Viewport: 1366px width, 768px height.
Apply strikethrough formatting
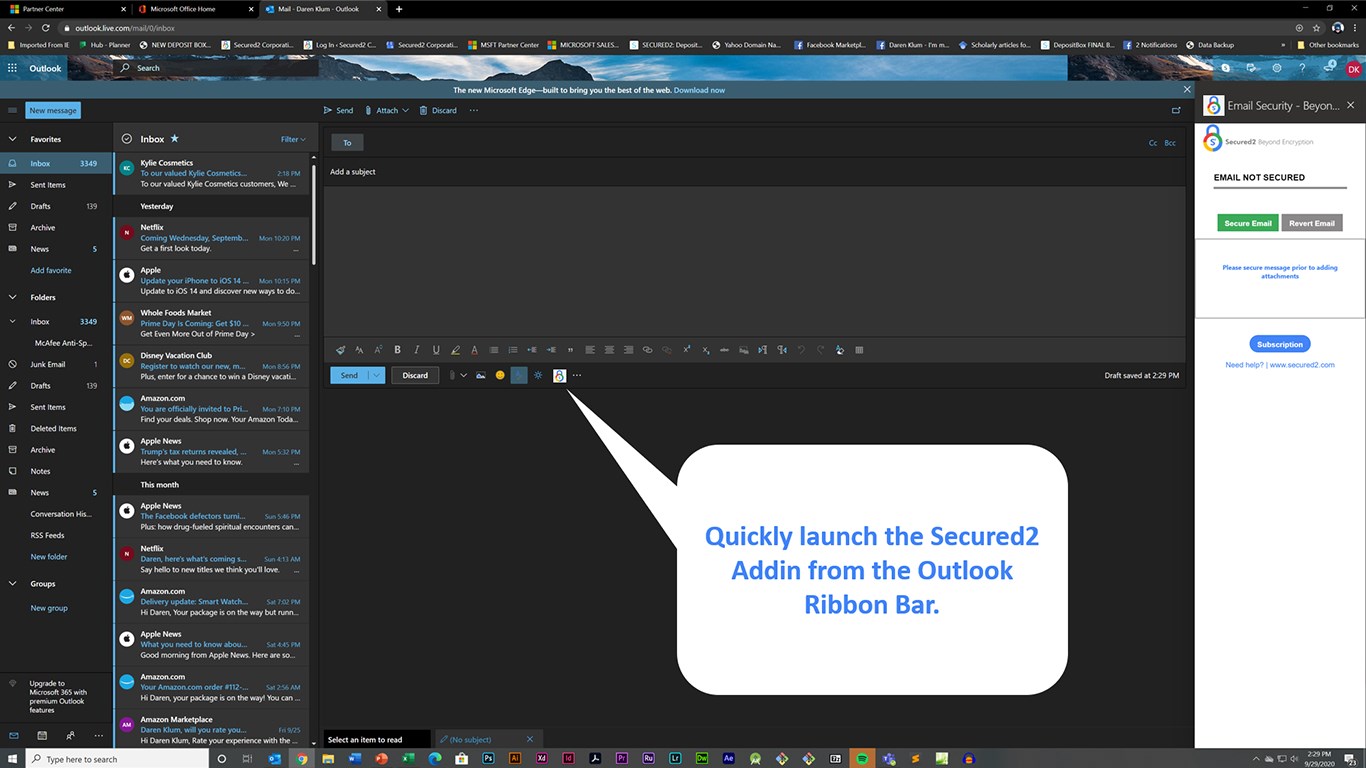(724, 350)
